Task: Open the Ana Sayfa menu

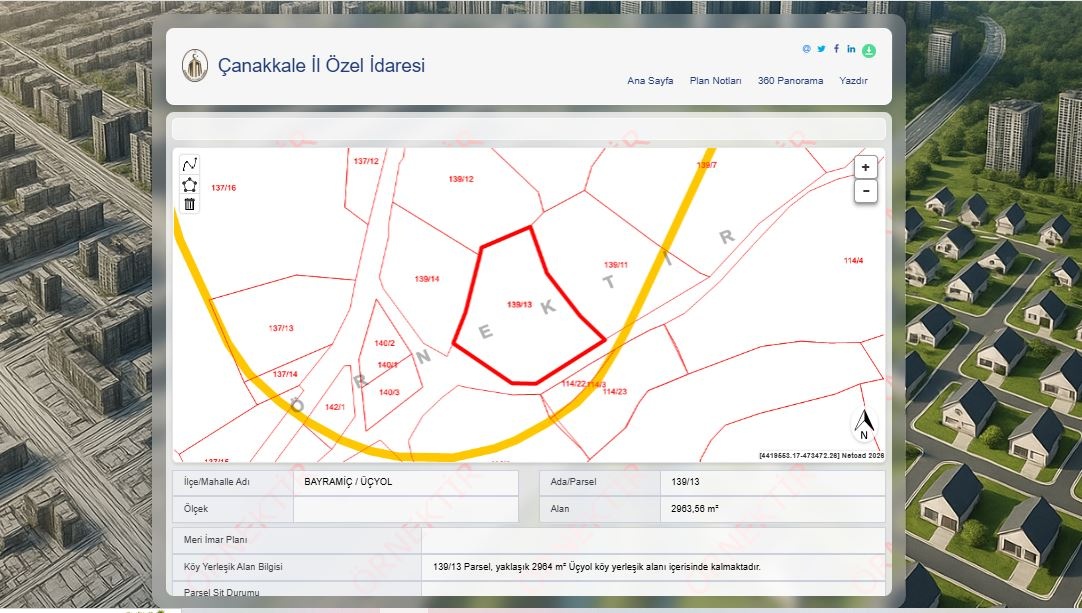Action: (x=650, y=81)
